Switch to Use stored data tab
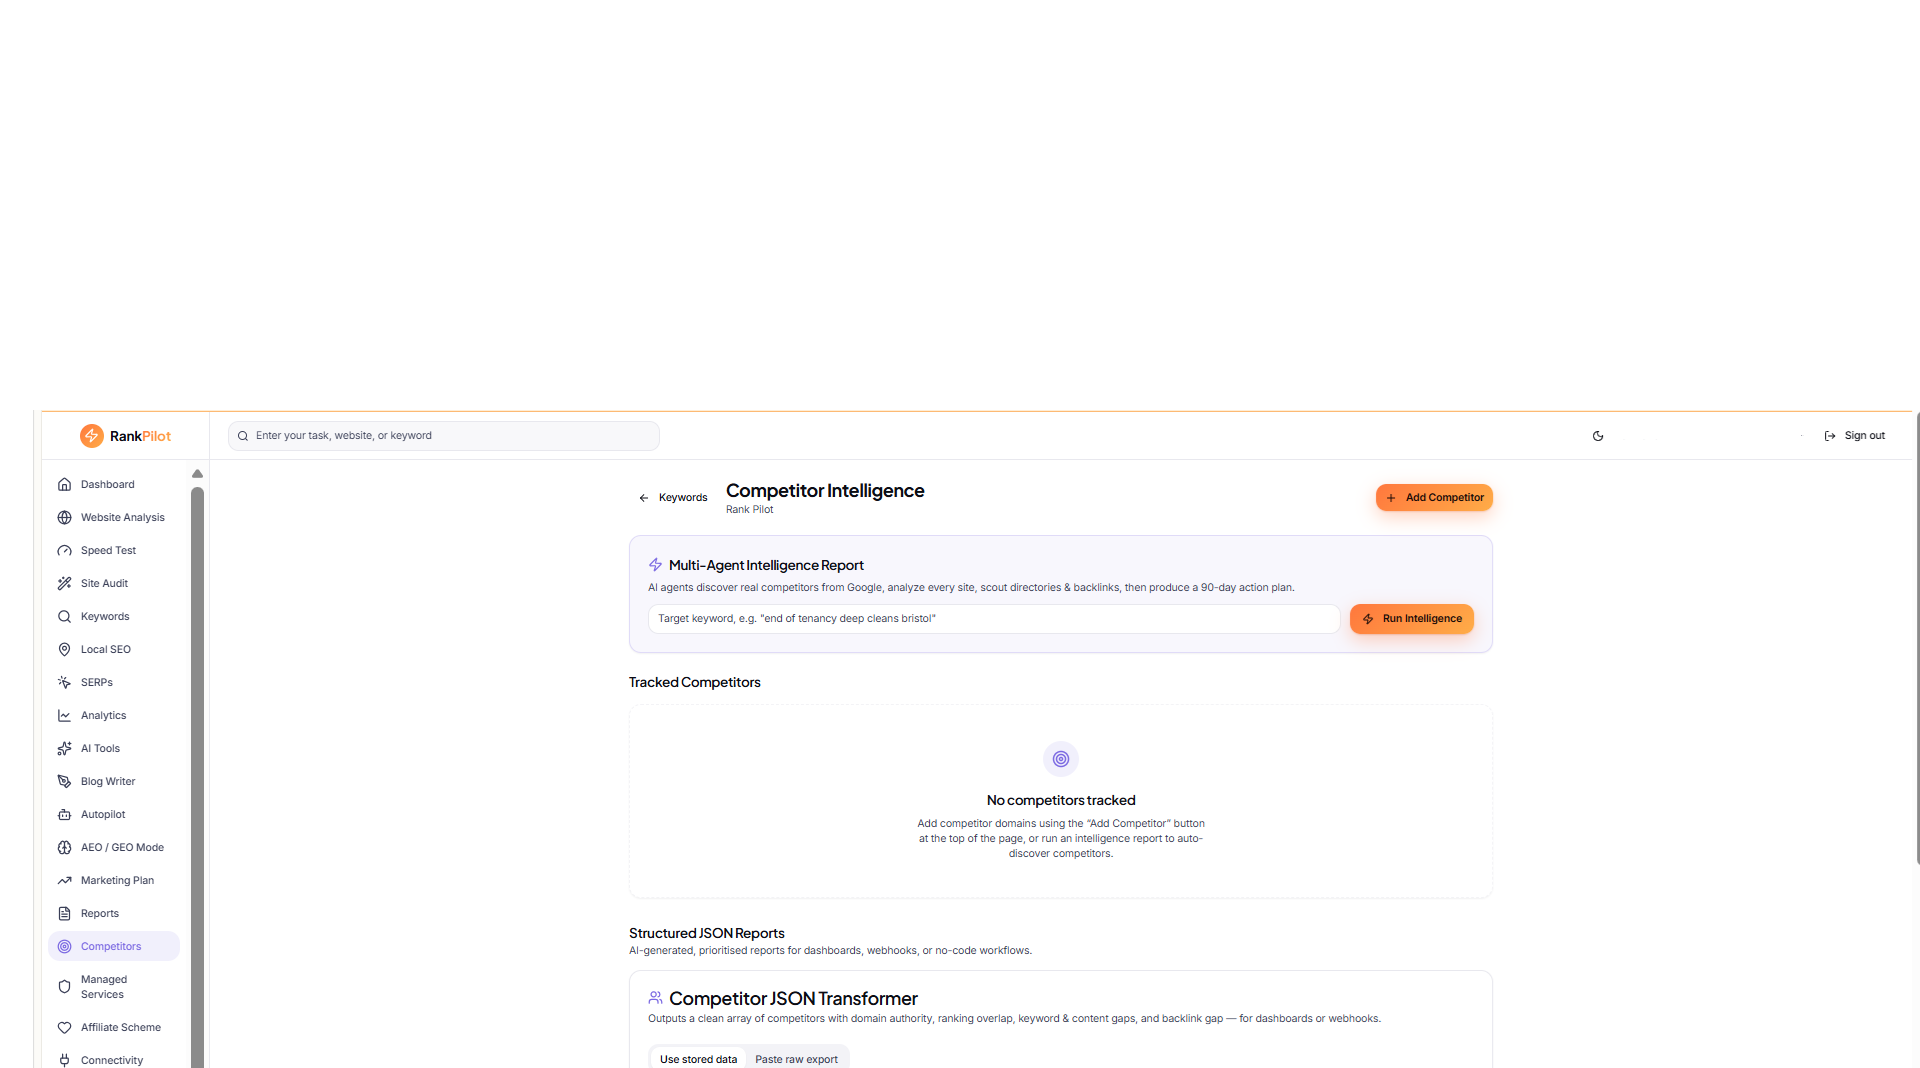The width and height of the screenshot is (1920, 1068). (698, 1059)
